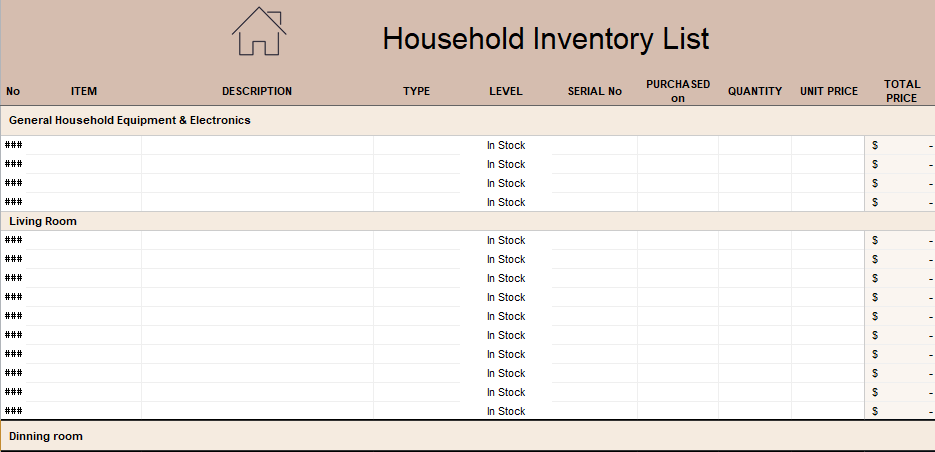
Task: Click the Living Room section heading
Action: pyautogui.click(x=43, y=221)
